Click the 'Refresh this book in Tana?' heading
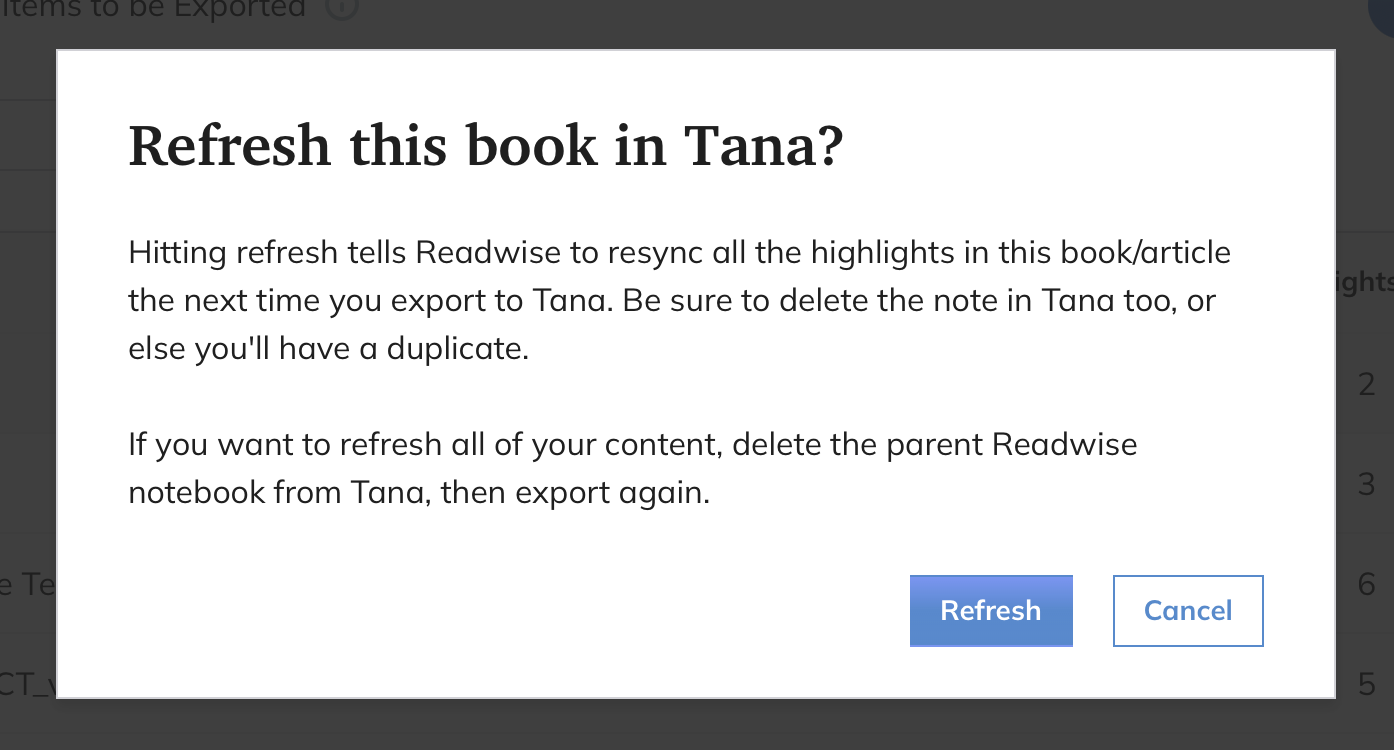The image size is (1394, 750). tap(487, 145)
